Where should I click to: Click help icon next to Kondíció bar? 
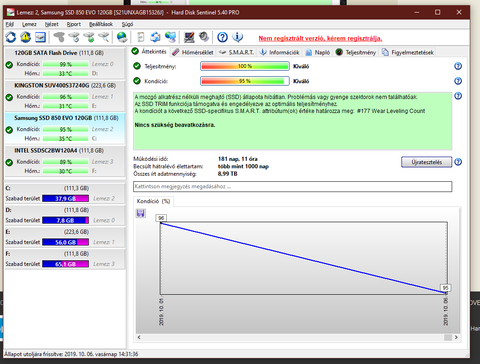pyautogui.click(x=458, y=81)
